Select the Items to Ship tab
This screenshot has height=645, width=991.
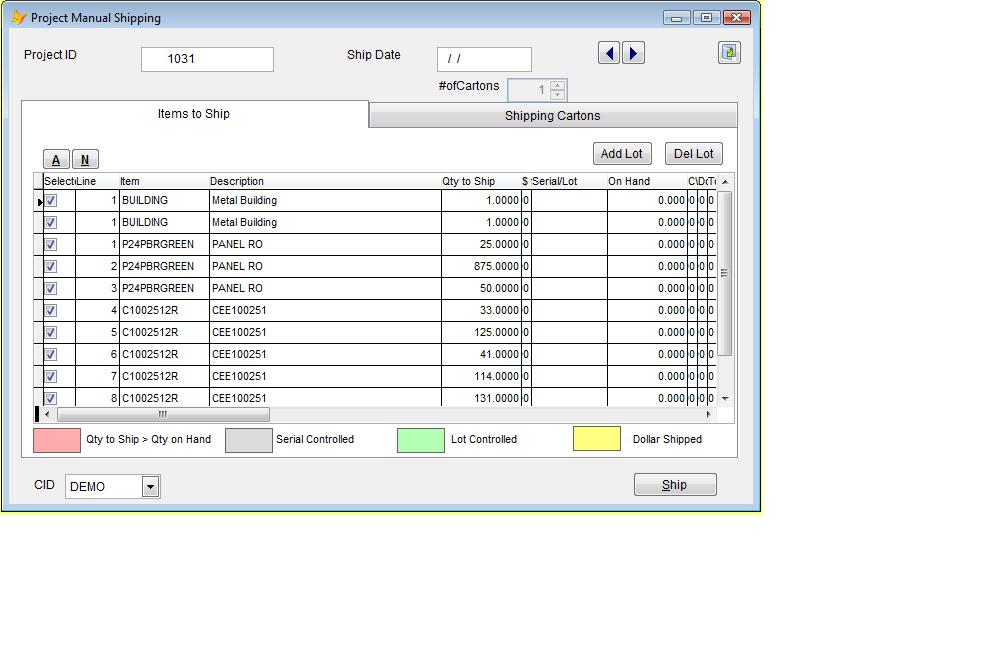[194, 114]
